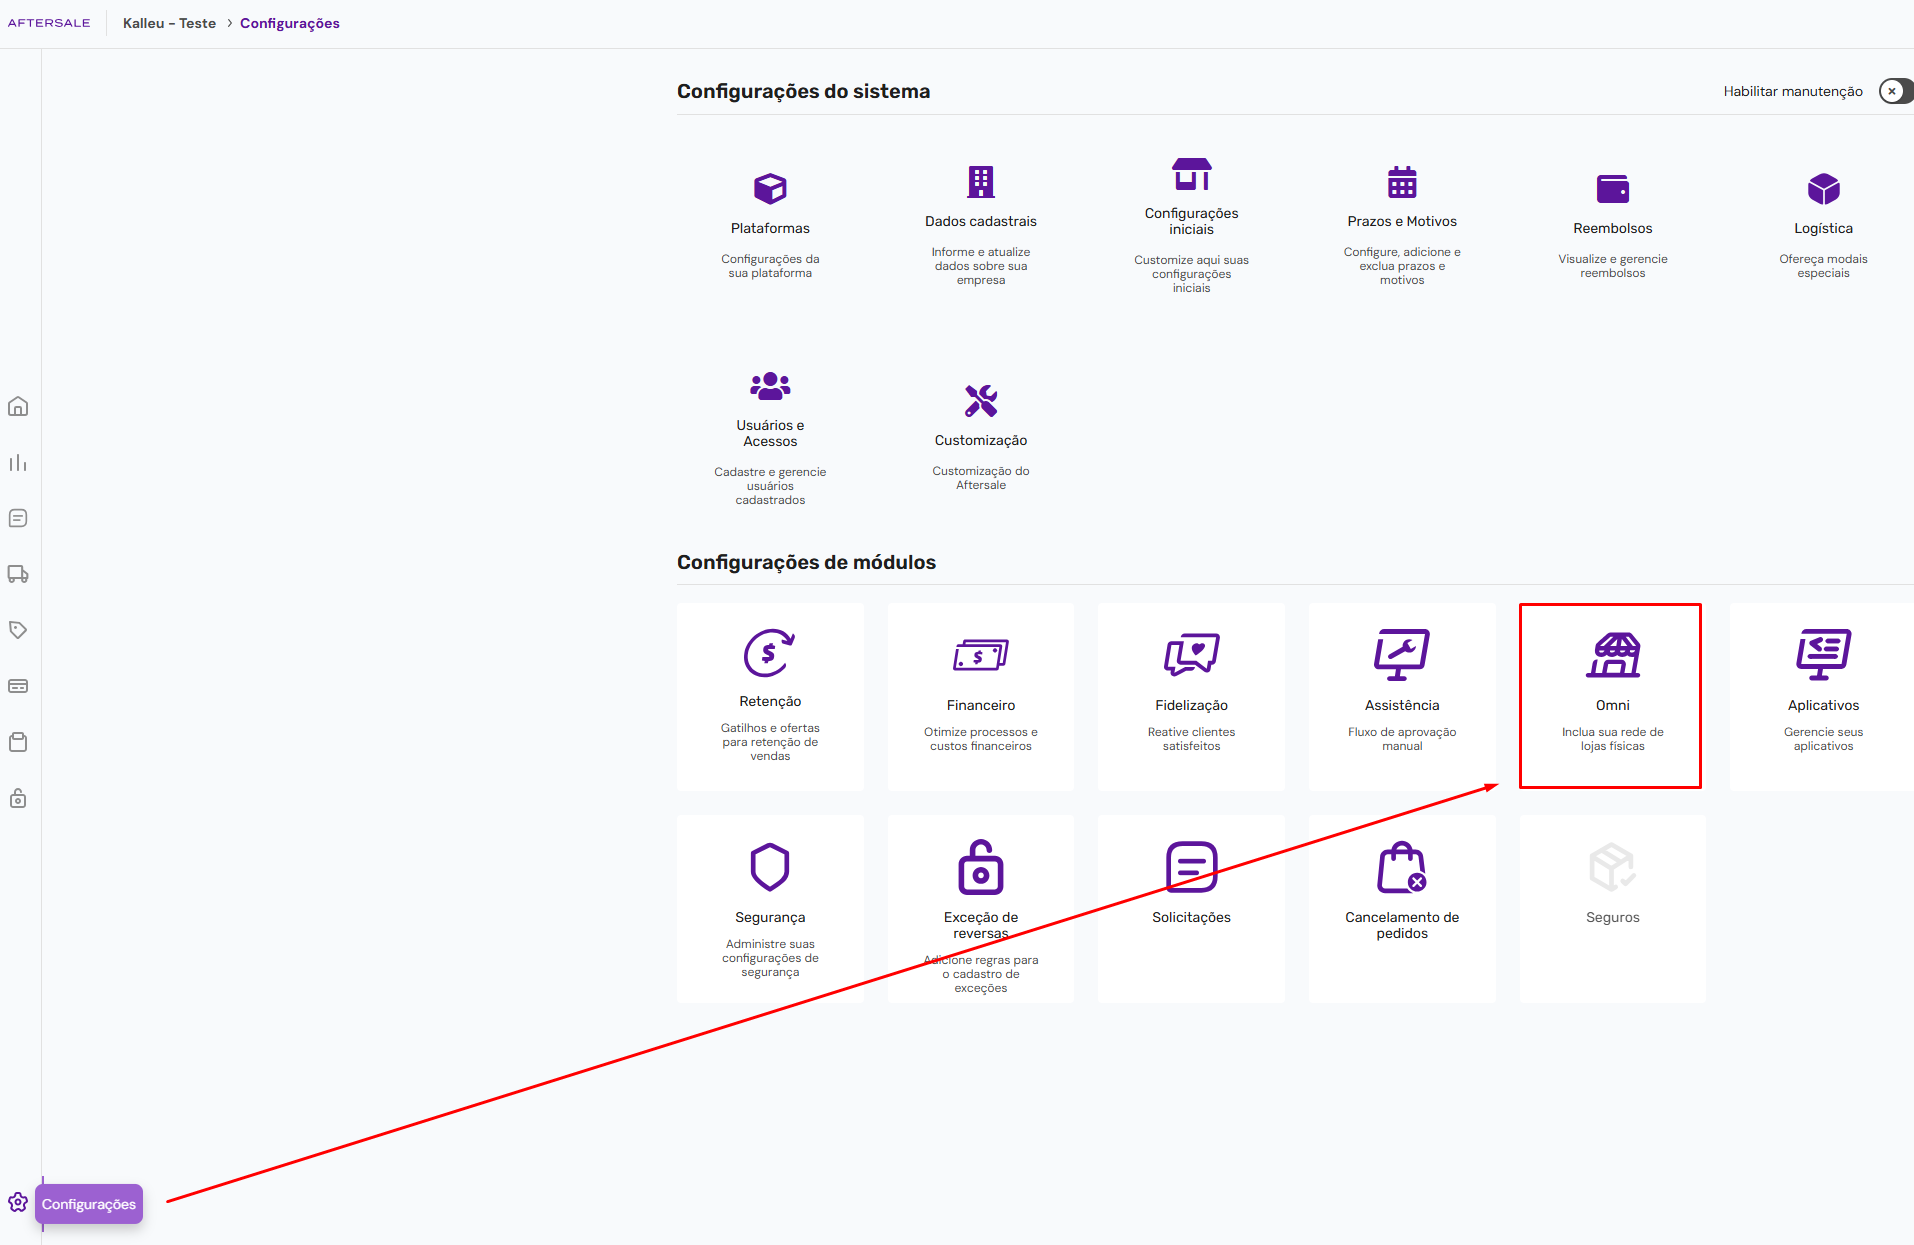Open the sidebar delivery truck icon
This screenshot has width=1914, height=1245.
click(x=18, y=574)
